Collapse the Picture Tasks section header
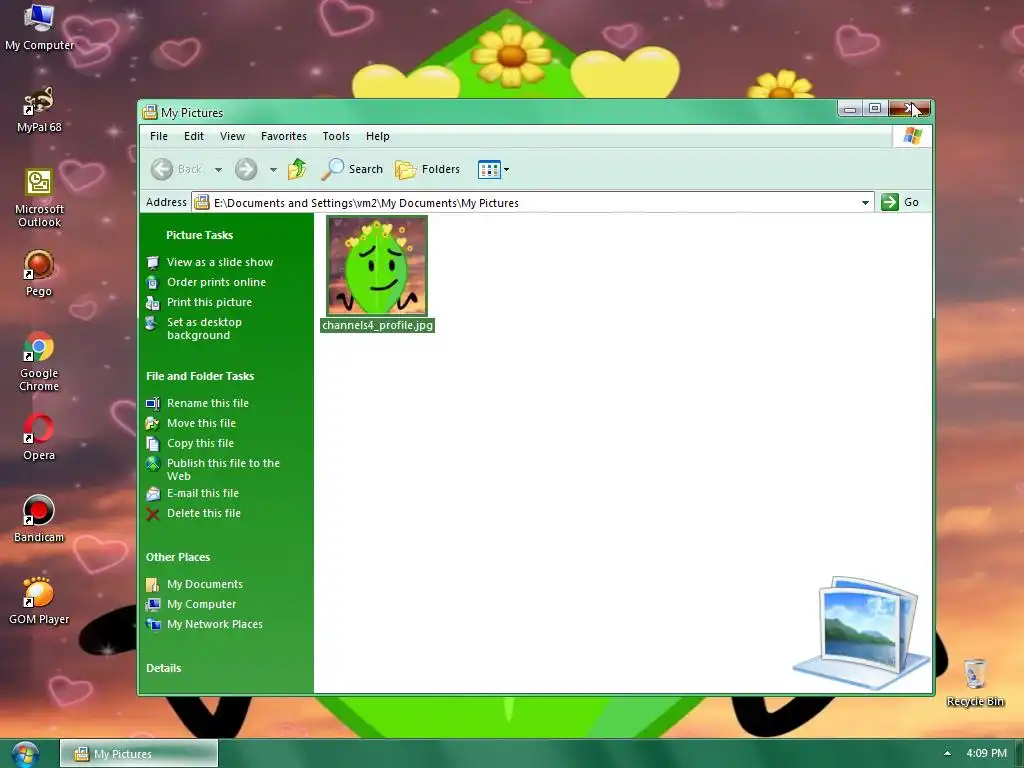The image size is (1024, 768). click(x=199, y=235)
